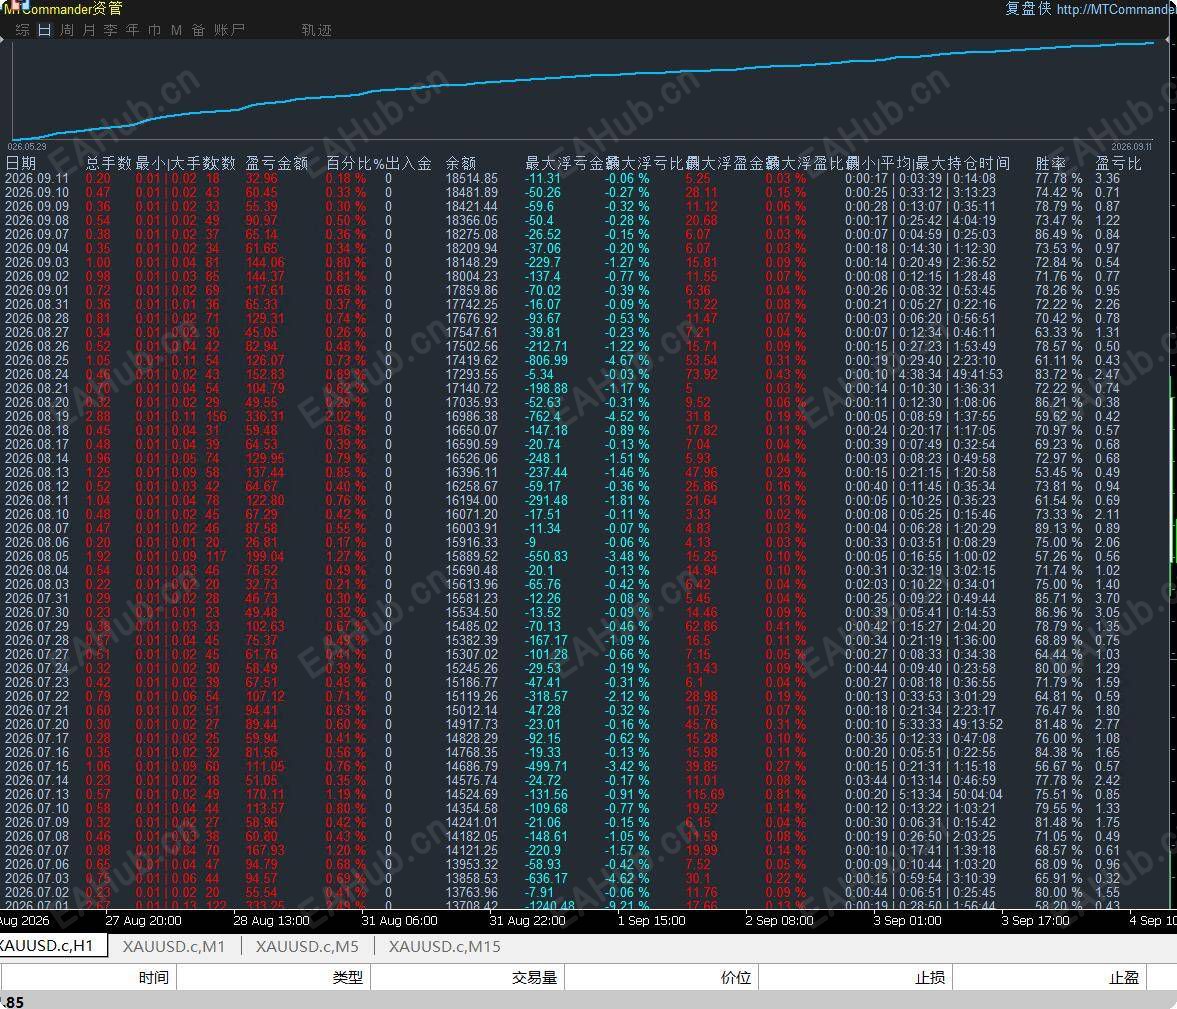This screenshot has height=1009, width=1177.
Task: Click the 盈亏比 column heading
Action: 1118,163
